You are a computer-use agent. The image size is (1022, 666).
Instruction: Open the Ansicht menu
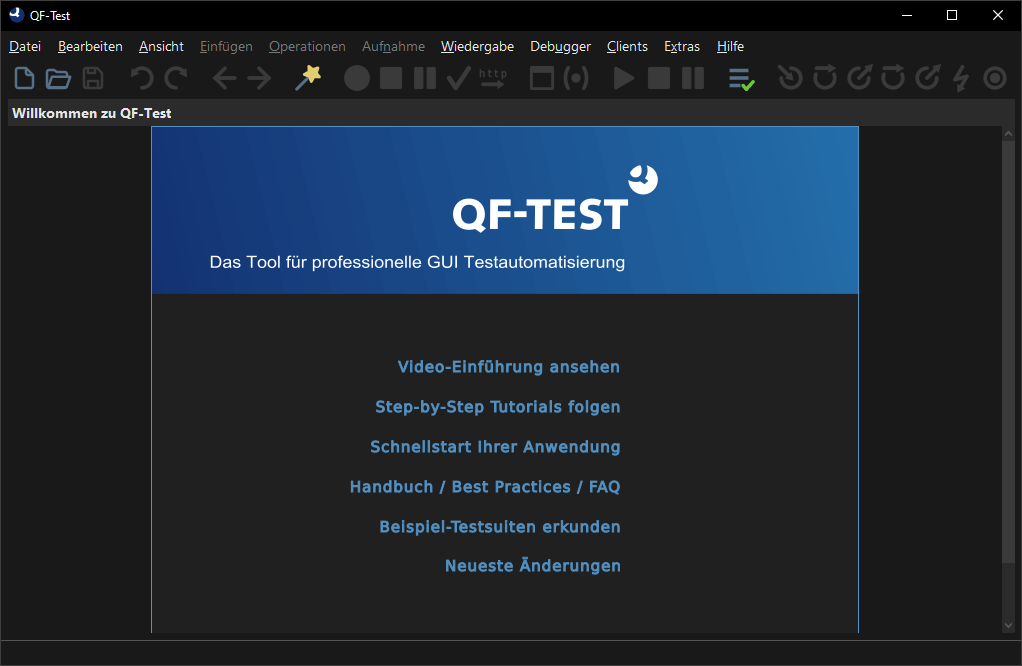[161, 46]
